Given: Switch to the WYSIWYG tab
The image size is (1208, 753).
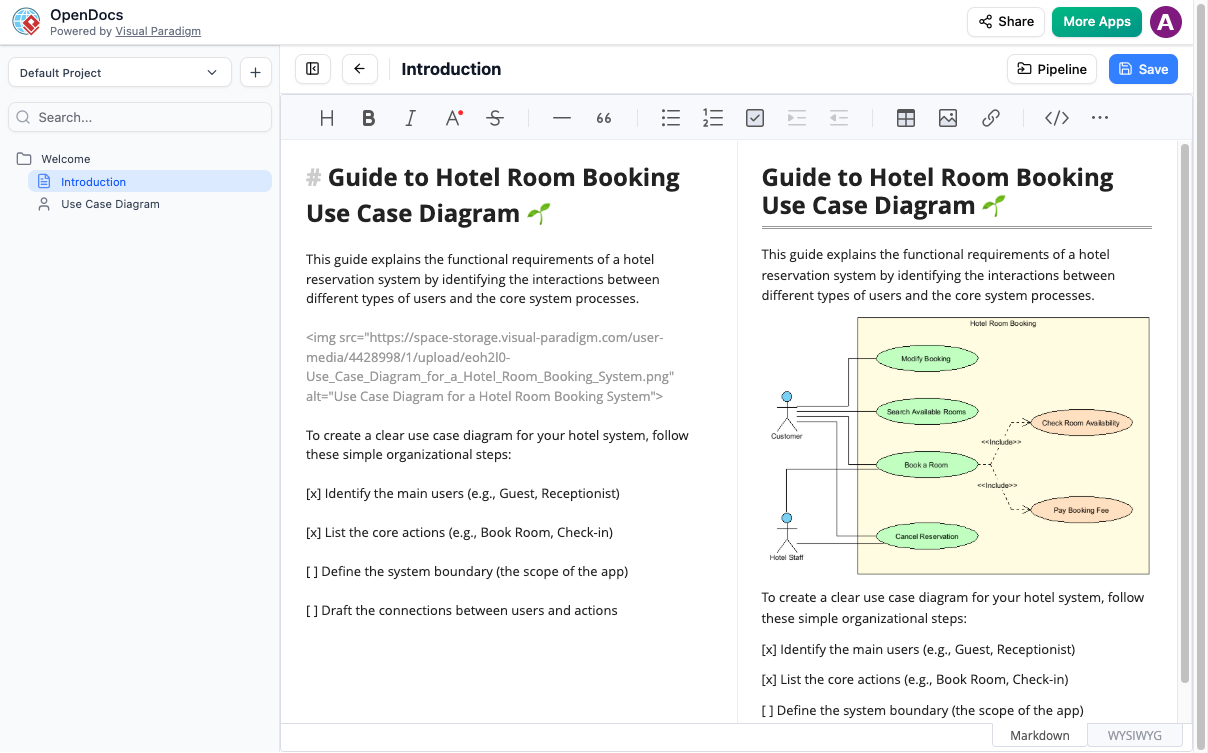Looking at the screenshot, I should tap(1134, 734).
